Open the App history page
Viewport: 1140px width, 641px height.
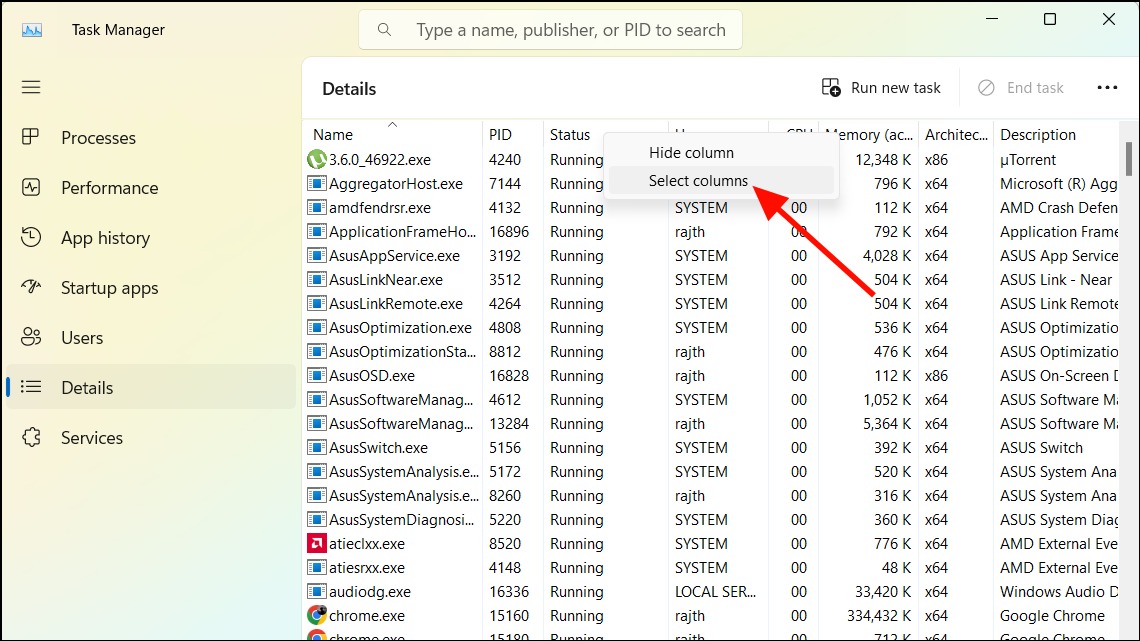point(151,238)
